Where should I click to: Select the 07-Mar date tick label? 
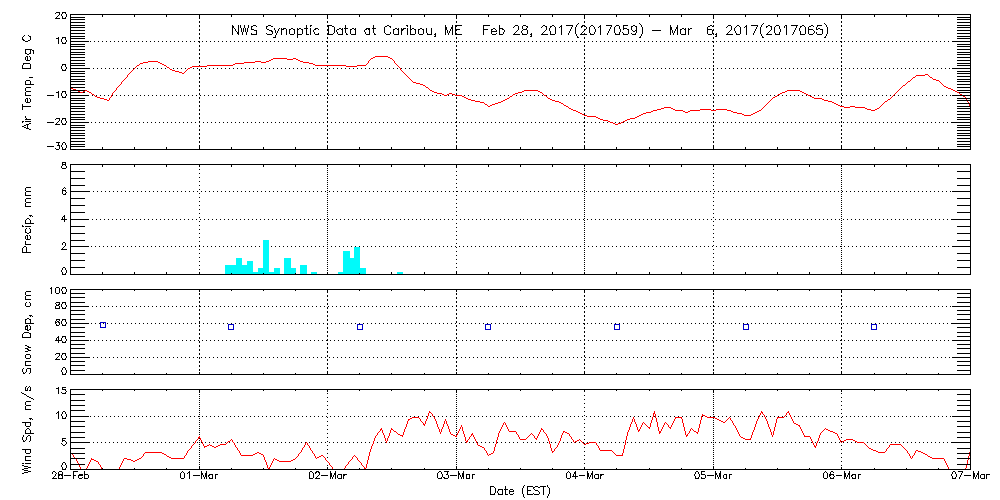click(x=968, y=477)
